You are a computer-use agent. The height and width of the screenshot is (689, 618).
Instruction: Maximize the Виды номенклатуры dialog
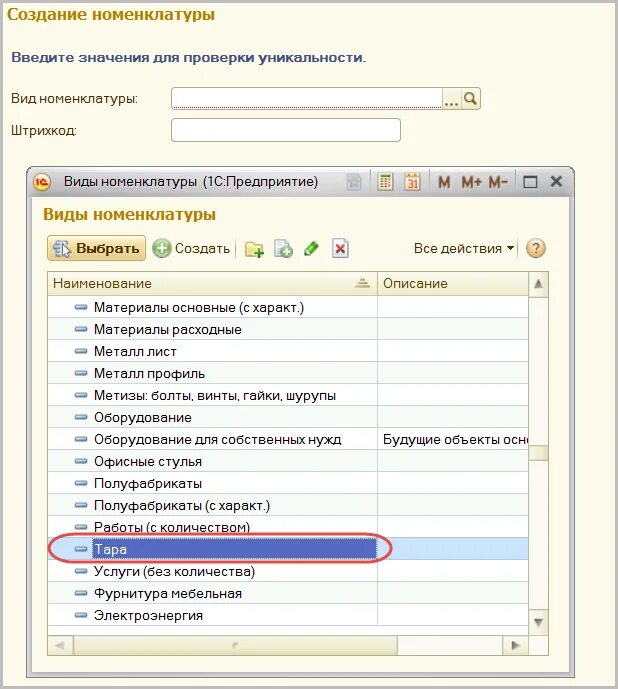coord(530,181)
